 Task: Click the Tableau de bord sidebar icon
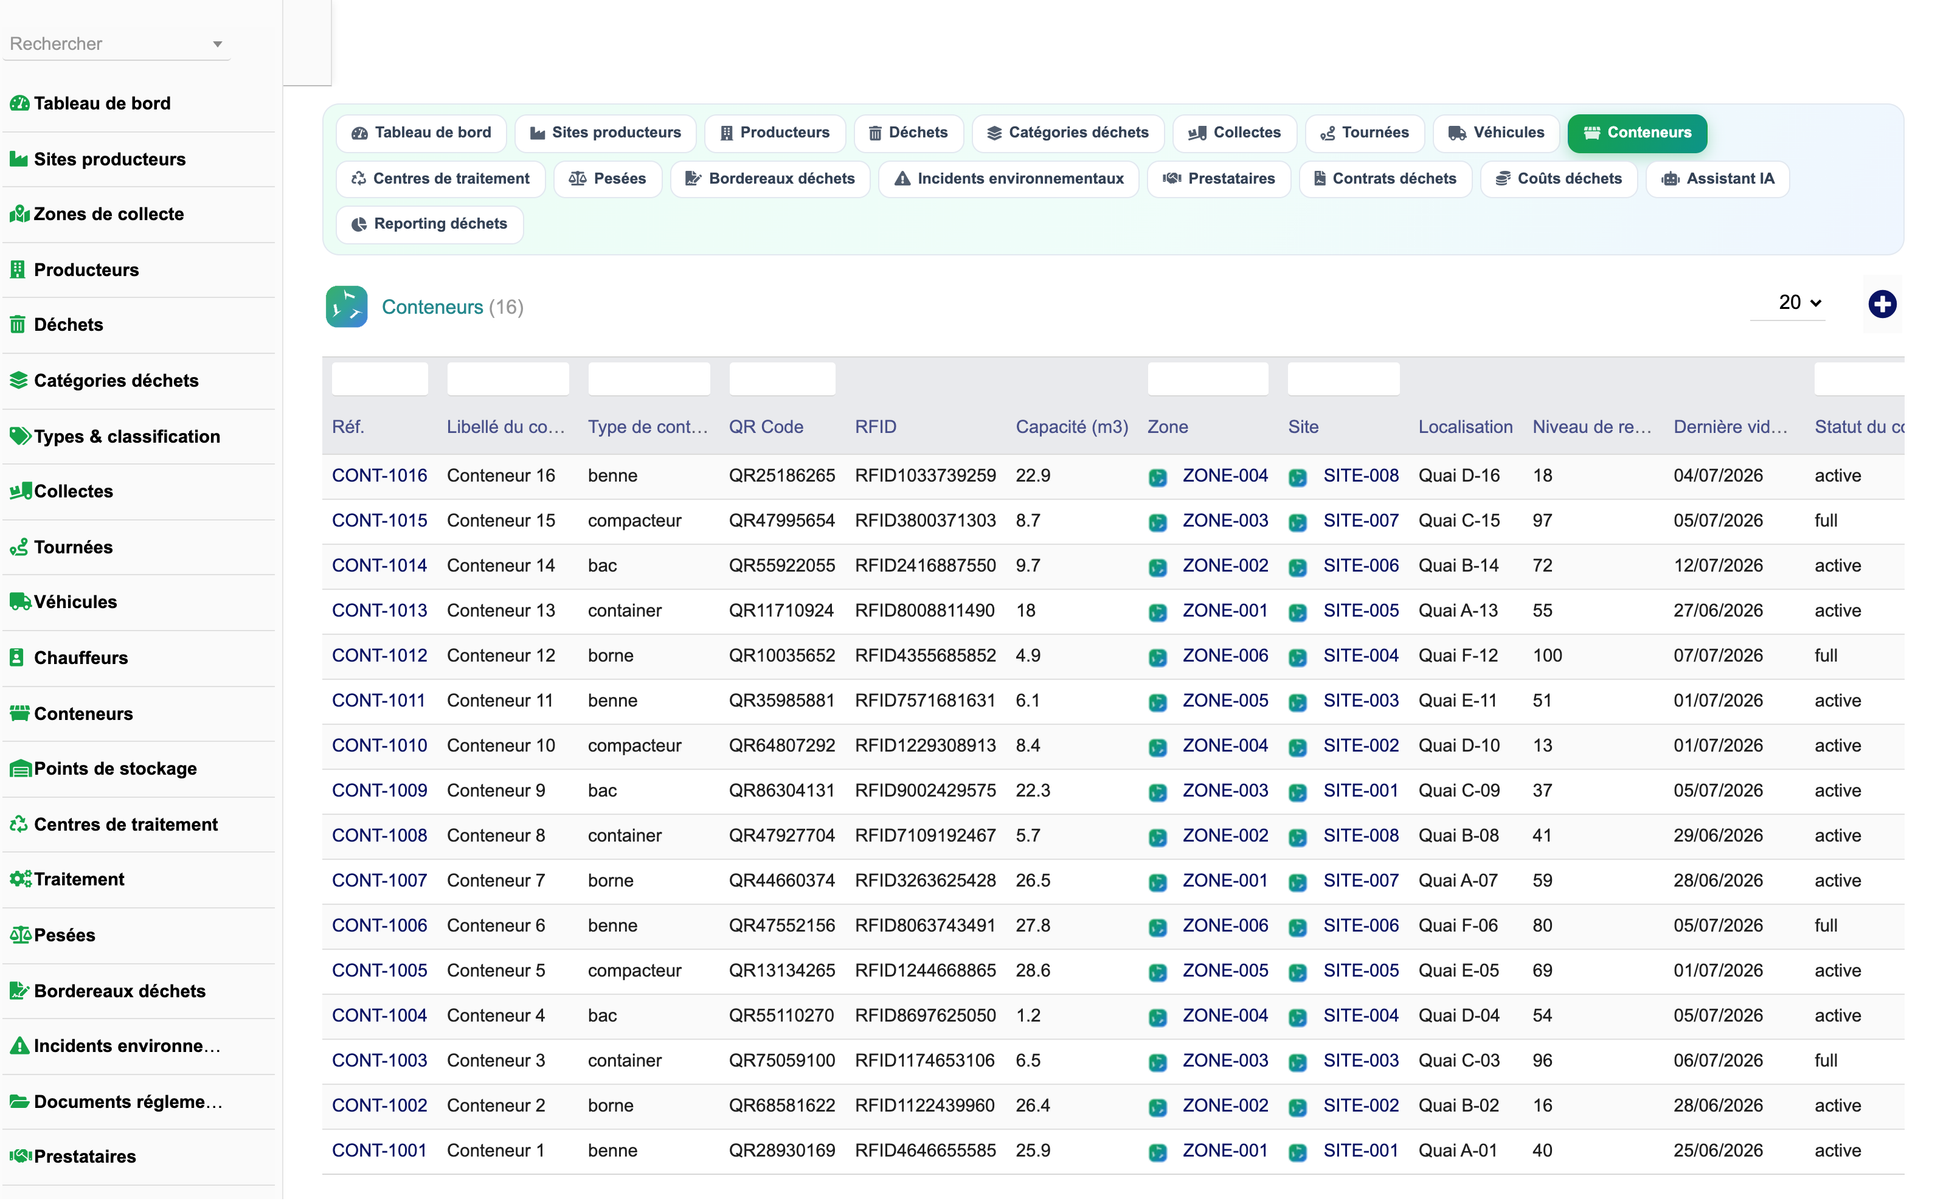(19, 103)
